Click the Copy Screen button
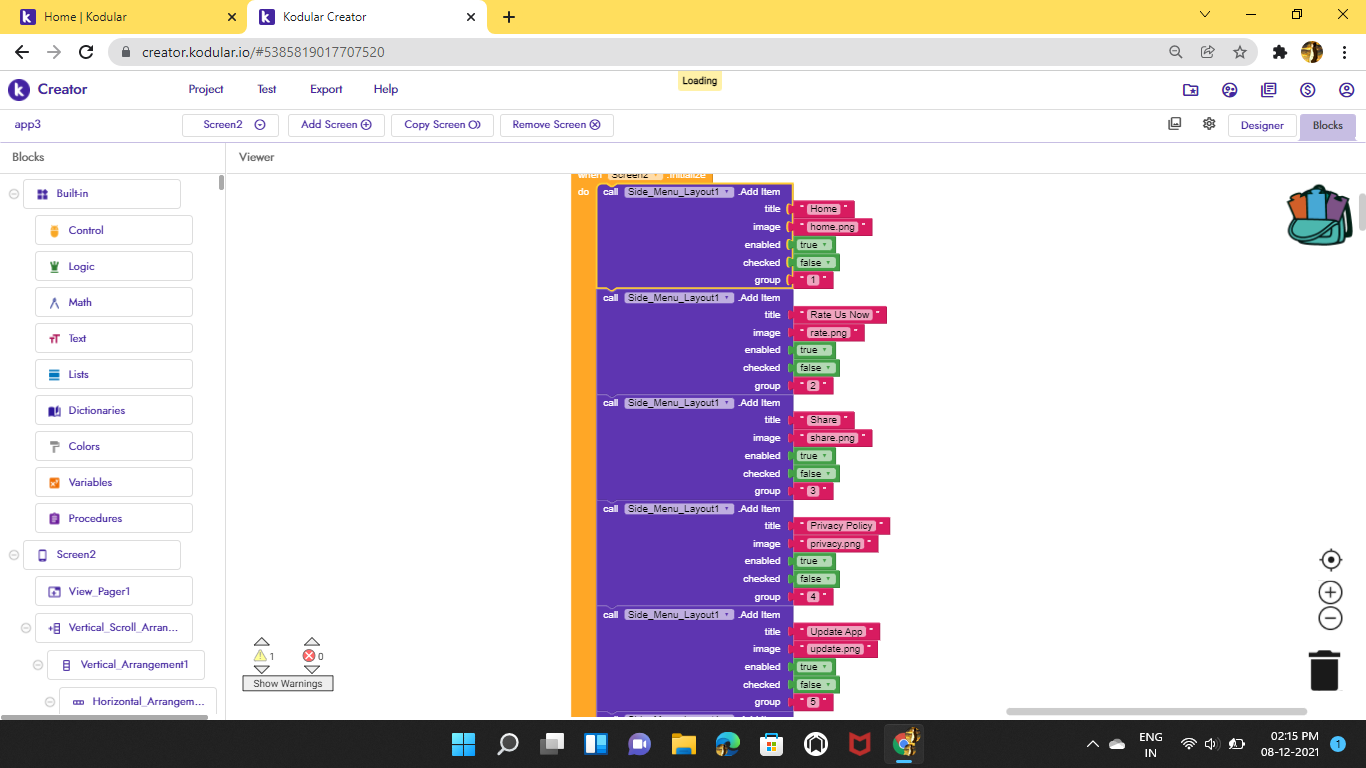This screenshot has width=1366, height=768. coord(442,124)
